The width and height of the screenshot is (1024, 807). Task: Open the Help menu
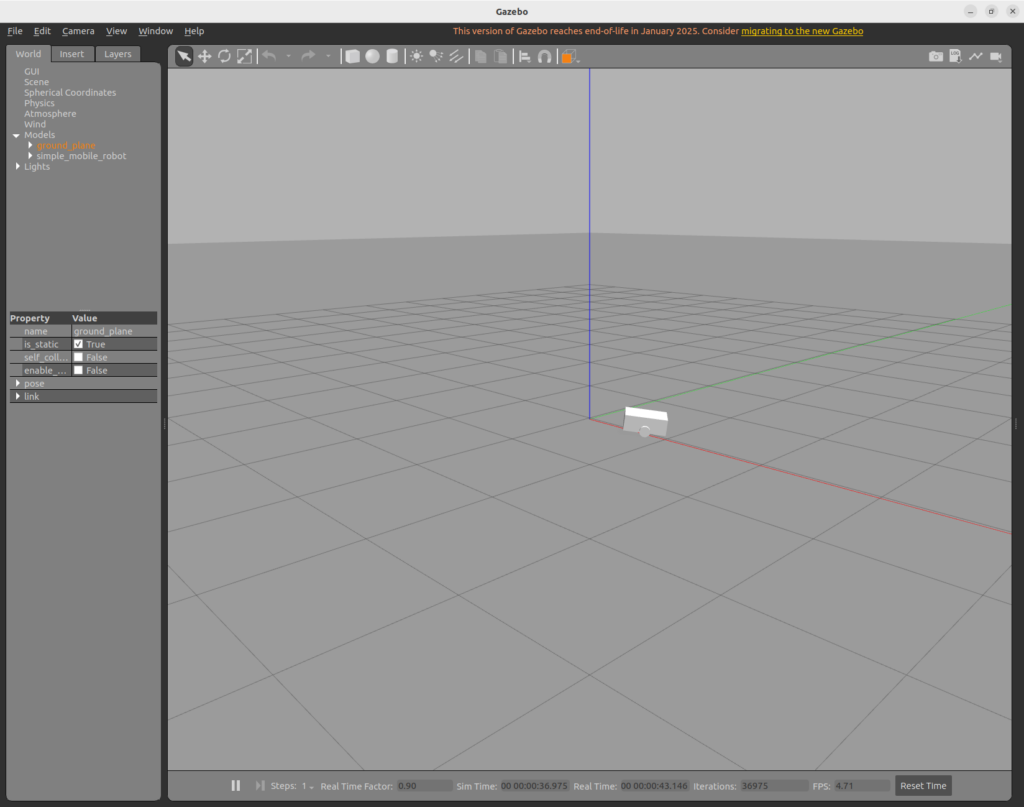click(x=194, y=31)
